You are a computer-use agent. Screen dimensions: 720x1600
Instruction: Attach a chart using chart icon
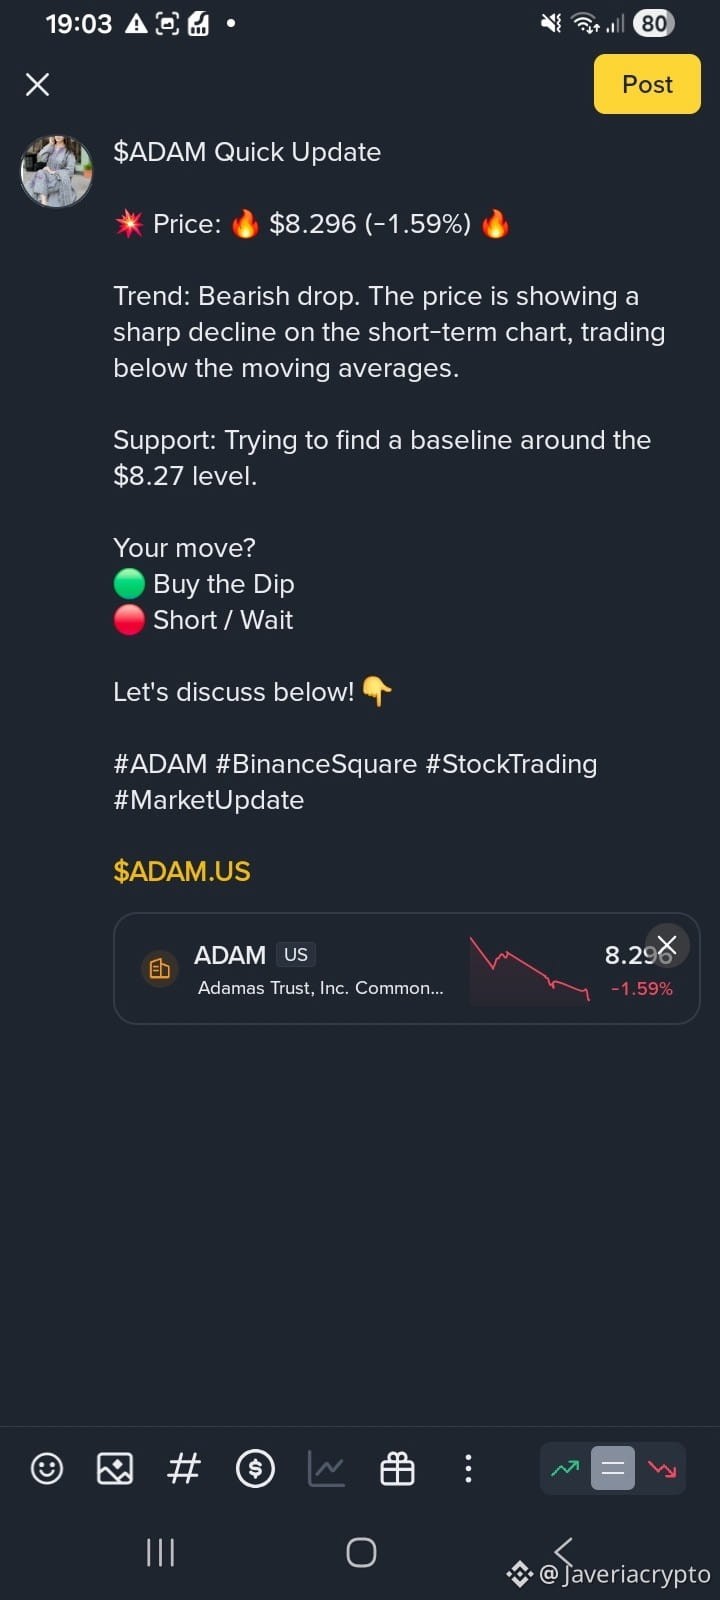[x=326, y=1468]
